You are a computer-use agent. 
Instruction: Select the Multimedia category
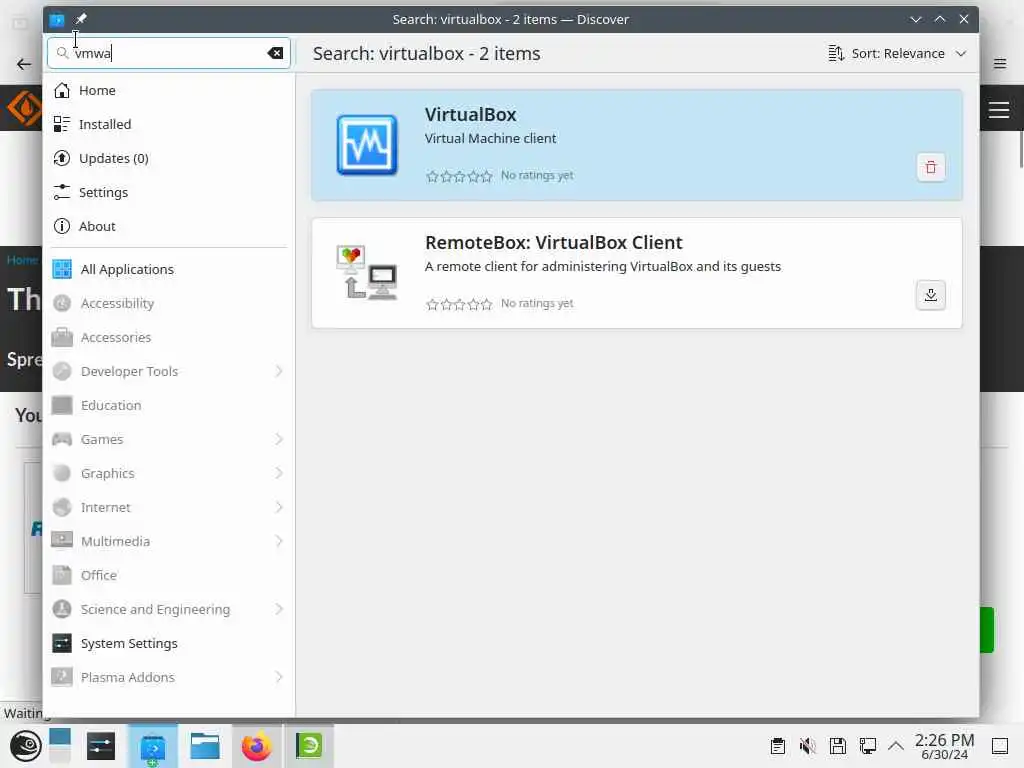tap(116, 541)
